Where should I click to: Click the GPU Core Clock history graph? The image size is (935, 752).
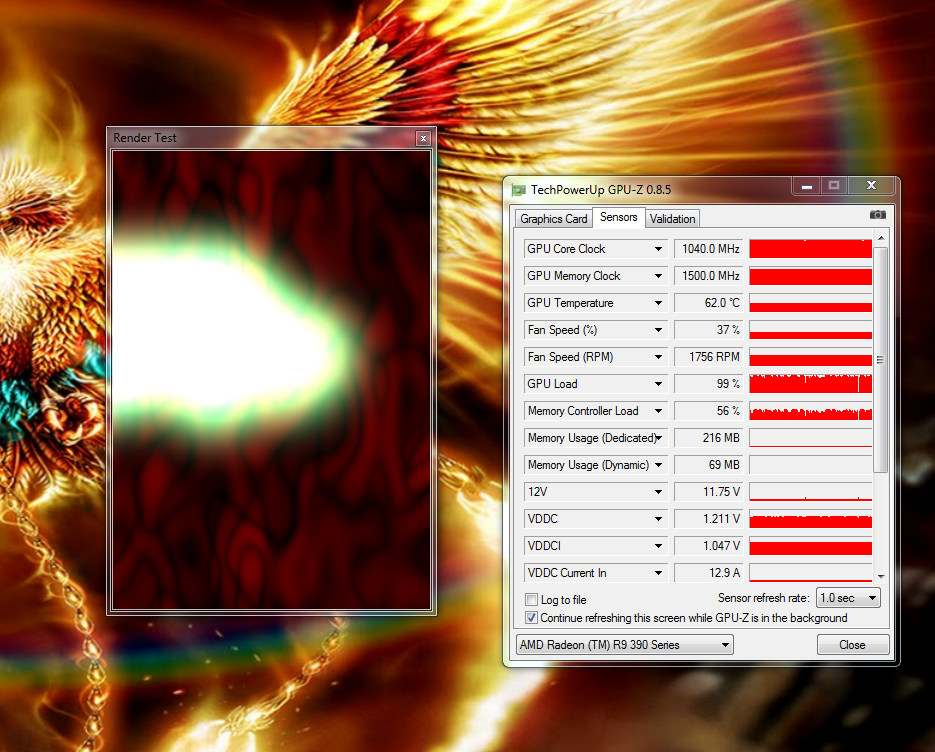[810, 249]
